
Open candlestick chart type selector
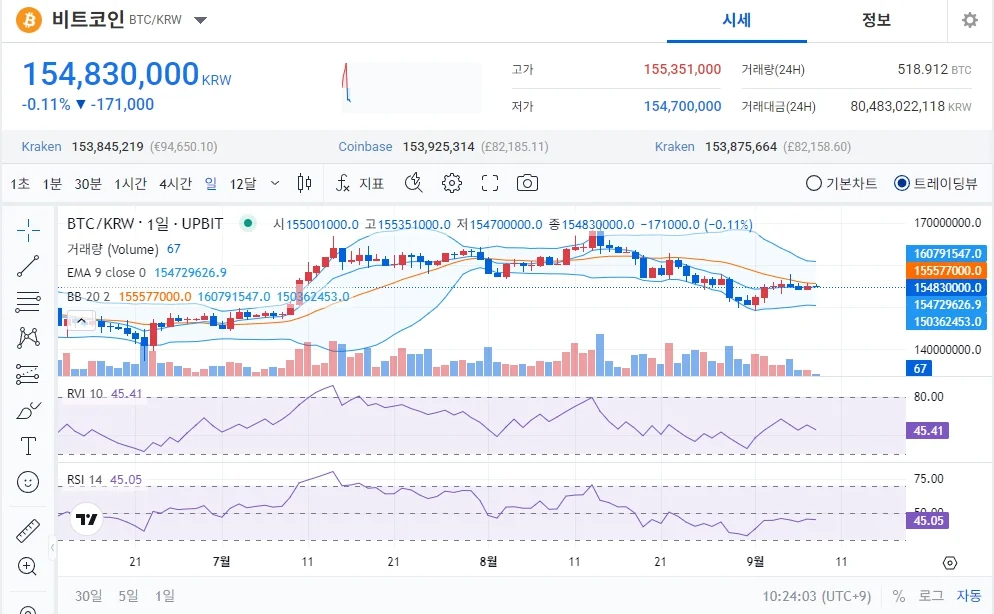[x=304, y=183]
